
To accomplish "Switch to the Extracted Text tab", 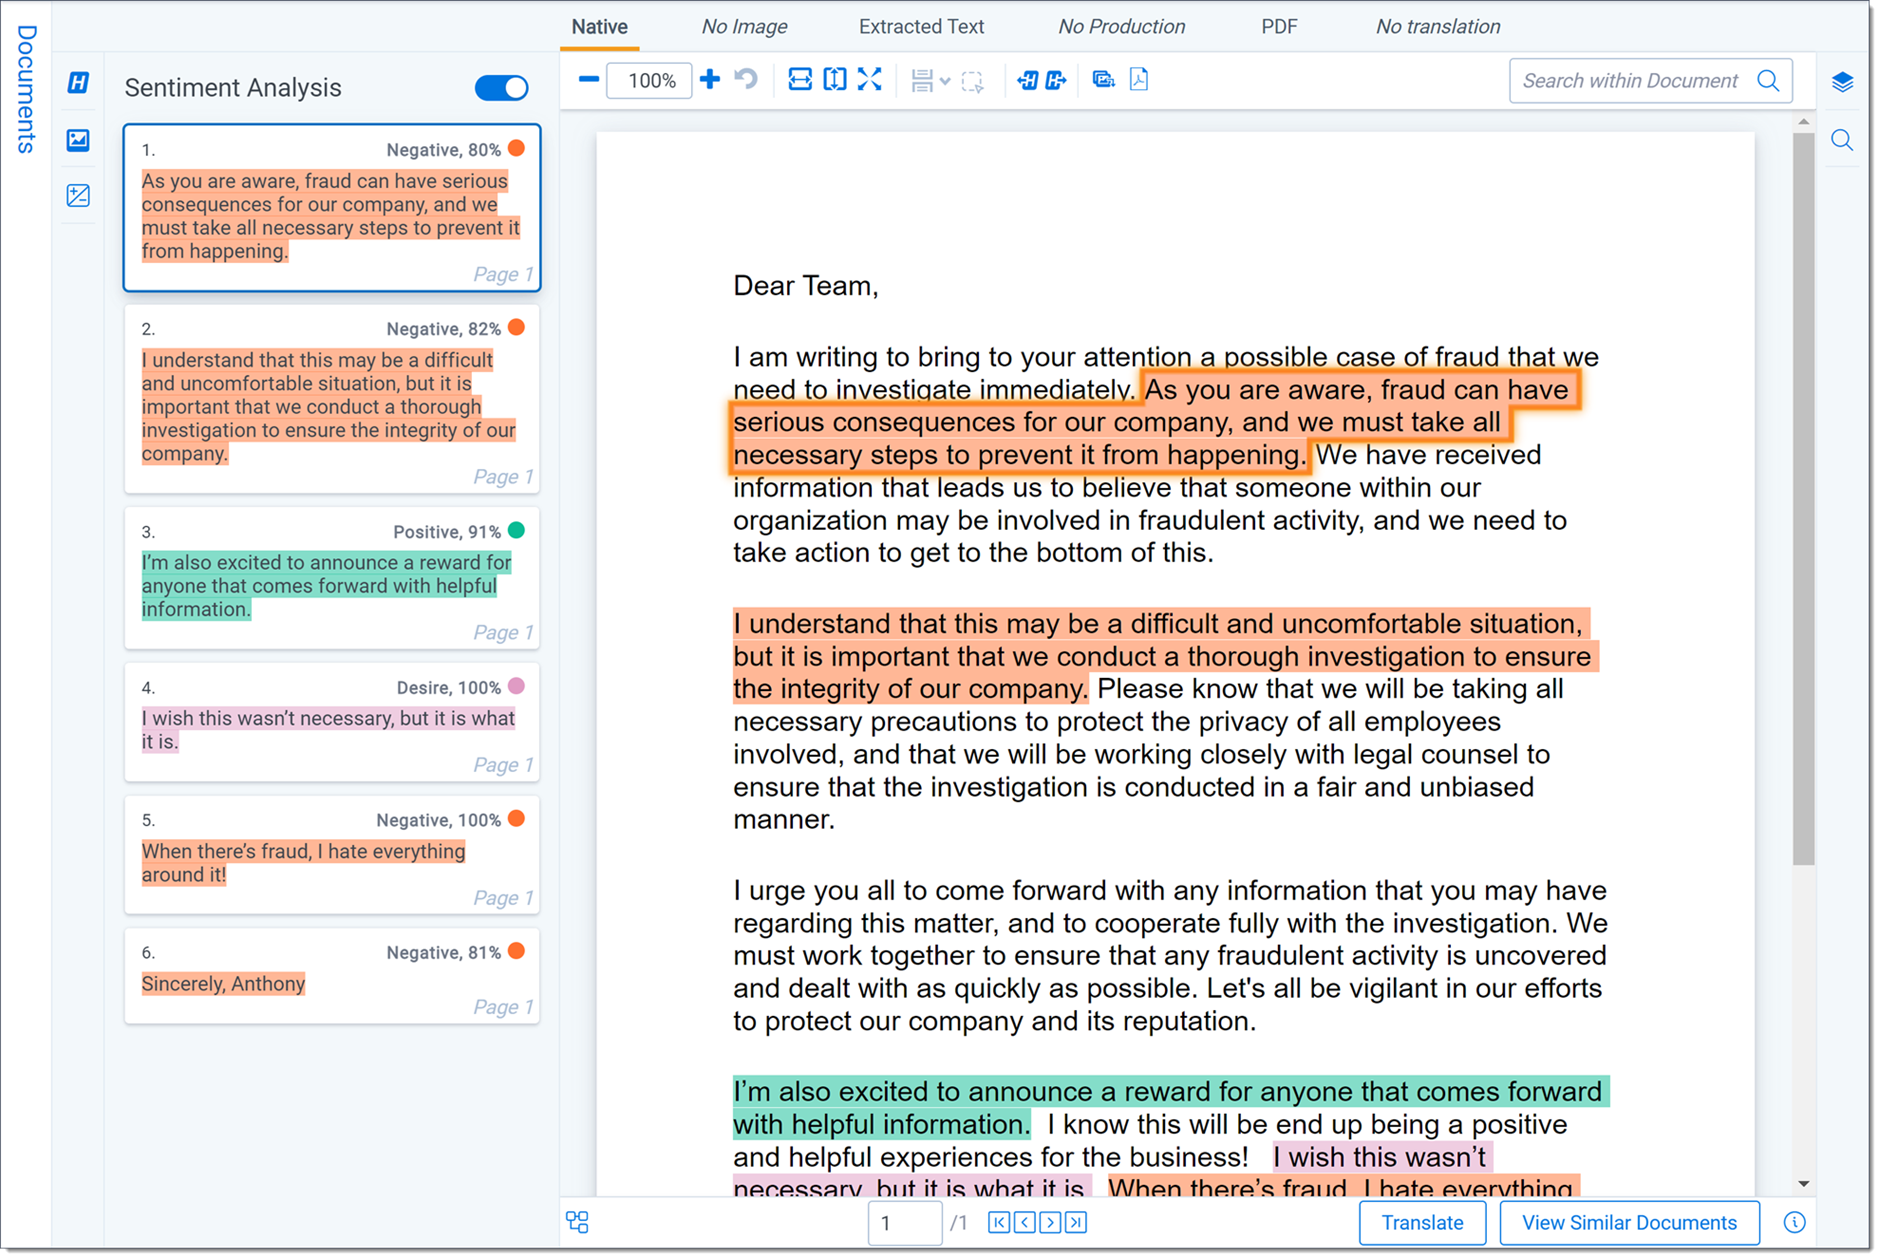I will [x=920, y=26].
